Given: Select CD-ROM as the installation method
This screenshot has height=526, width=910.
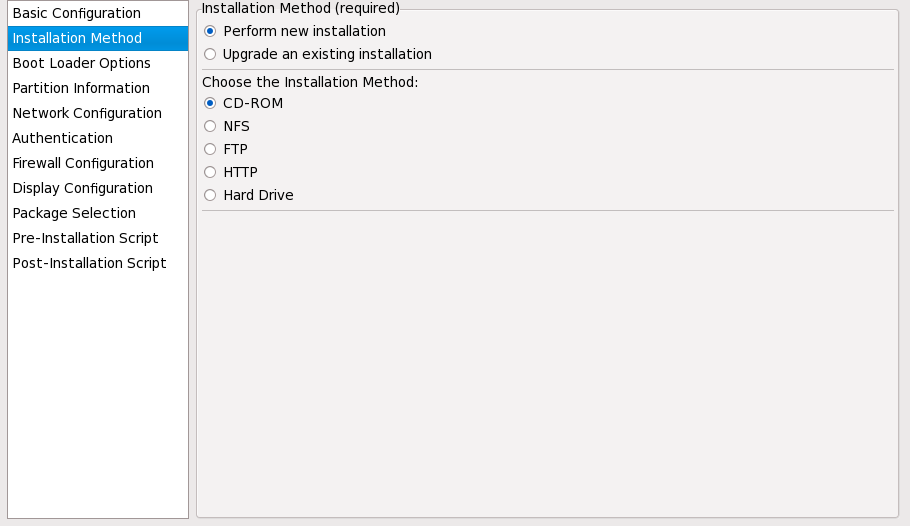Looking at the screenshot, I should pyautogui.click(x=210, y=104).
